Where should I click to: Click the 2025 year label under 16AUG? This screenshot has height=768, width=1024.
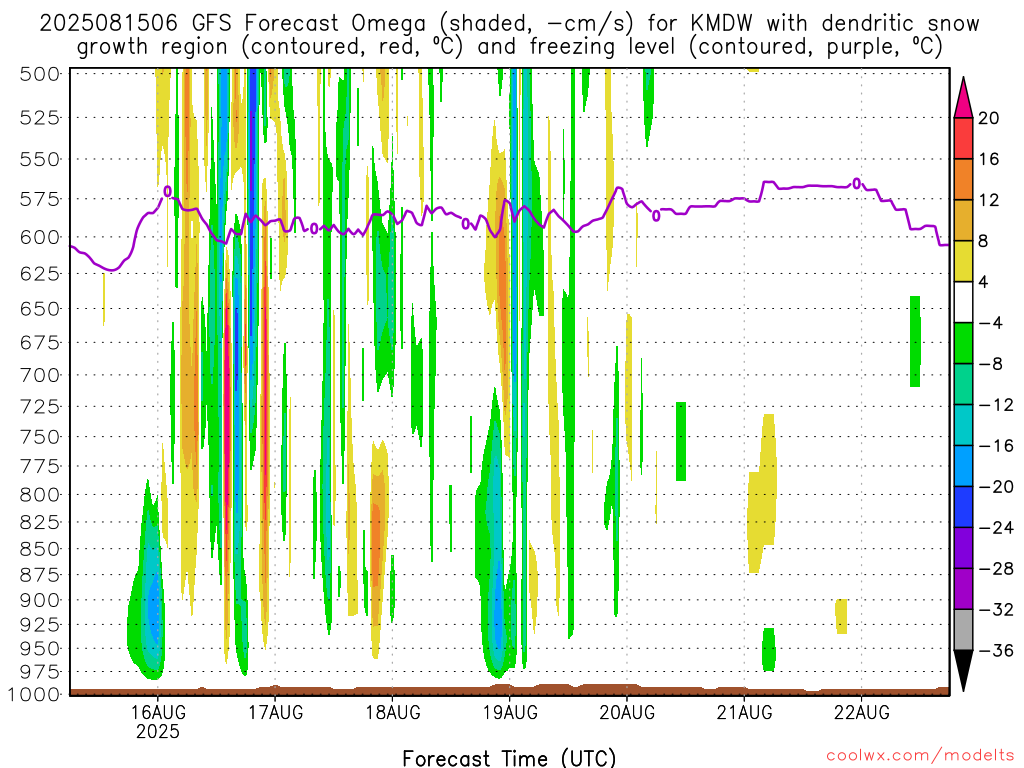157,731
